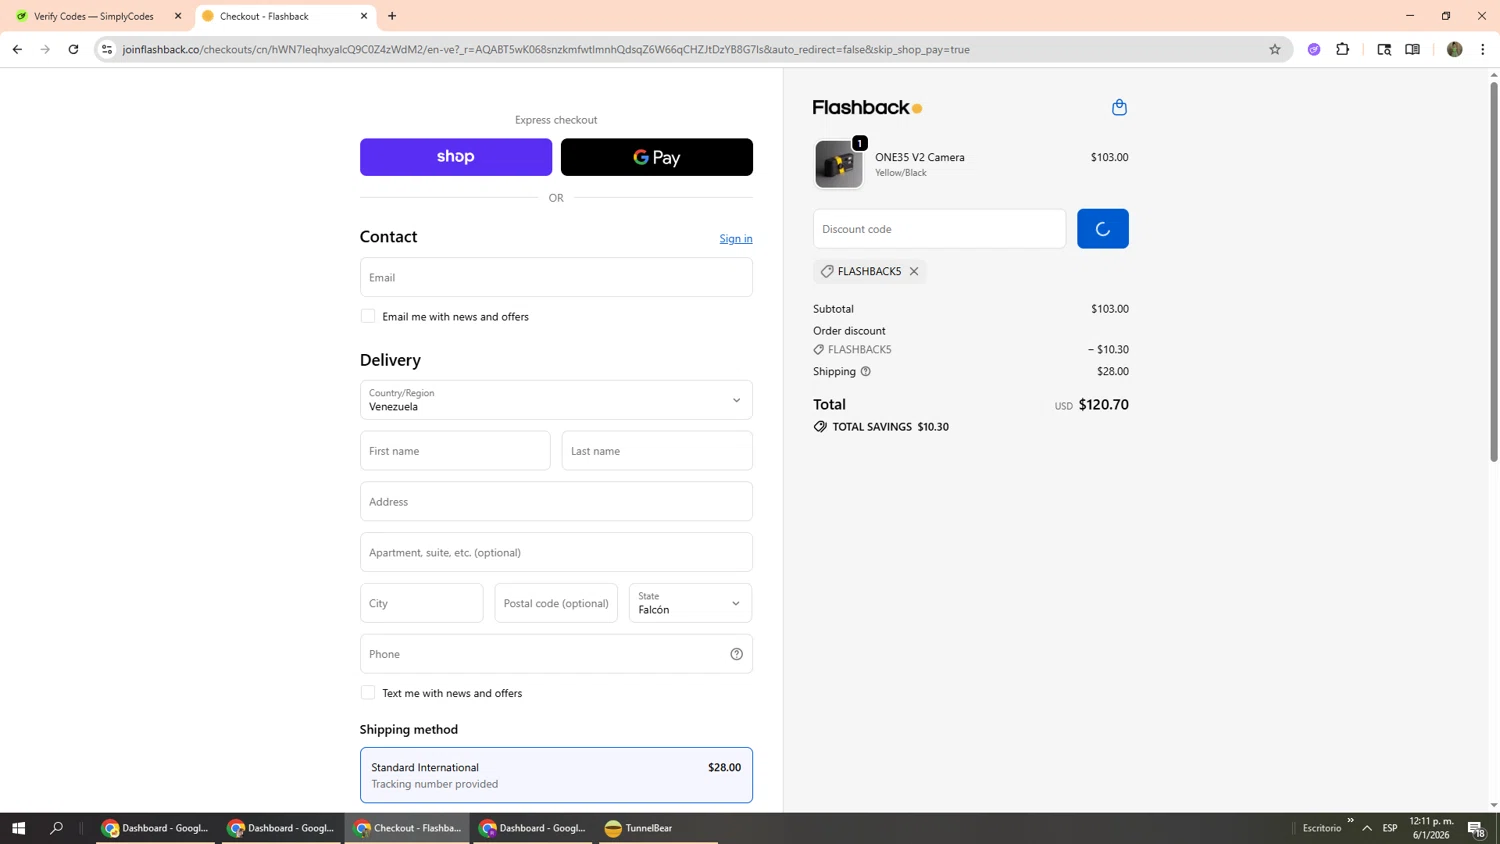Pay with Shop express checkout

pos(456,157)
